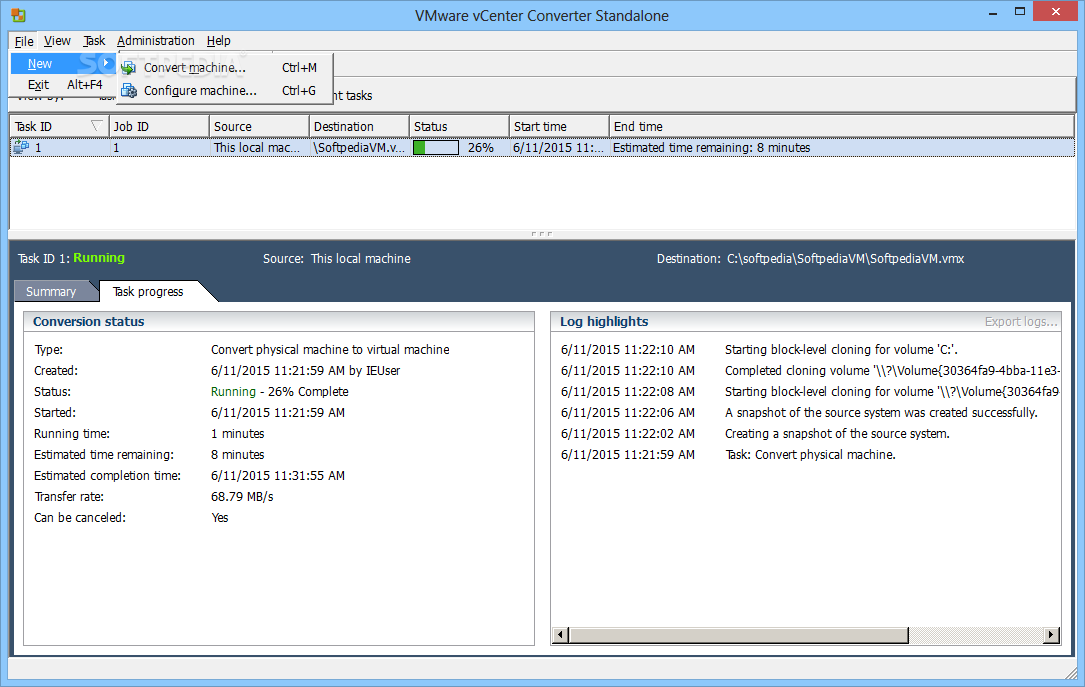Click log entry 'Creating a snapshot of the source system.'
This screenshot has width=1085, height=687.
(837, 434)
